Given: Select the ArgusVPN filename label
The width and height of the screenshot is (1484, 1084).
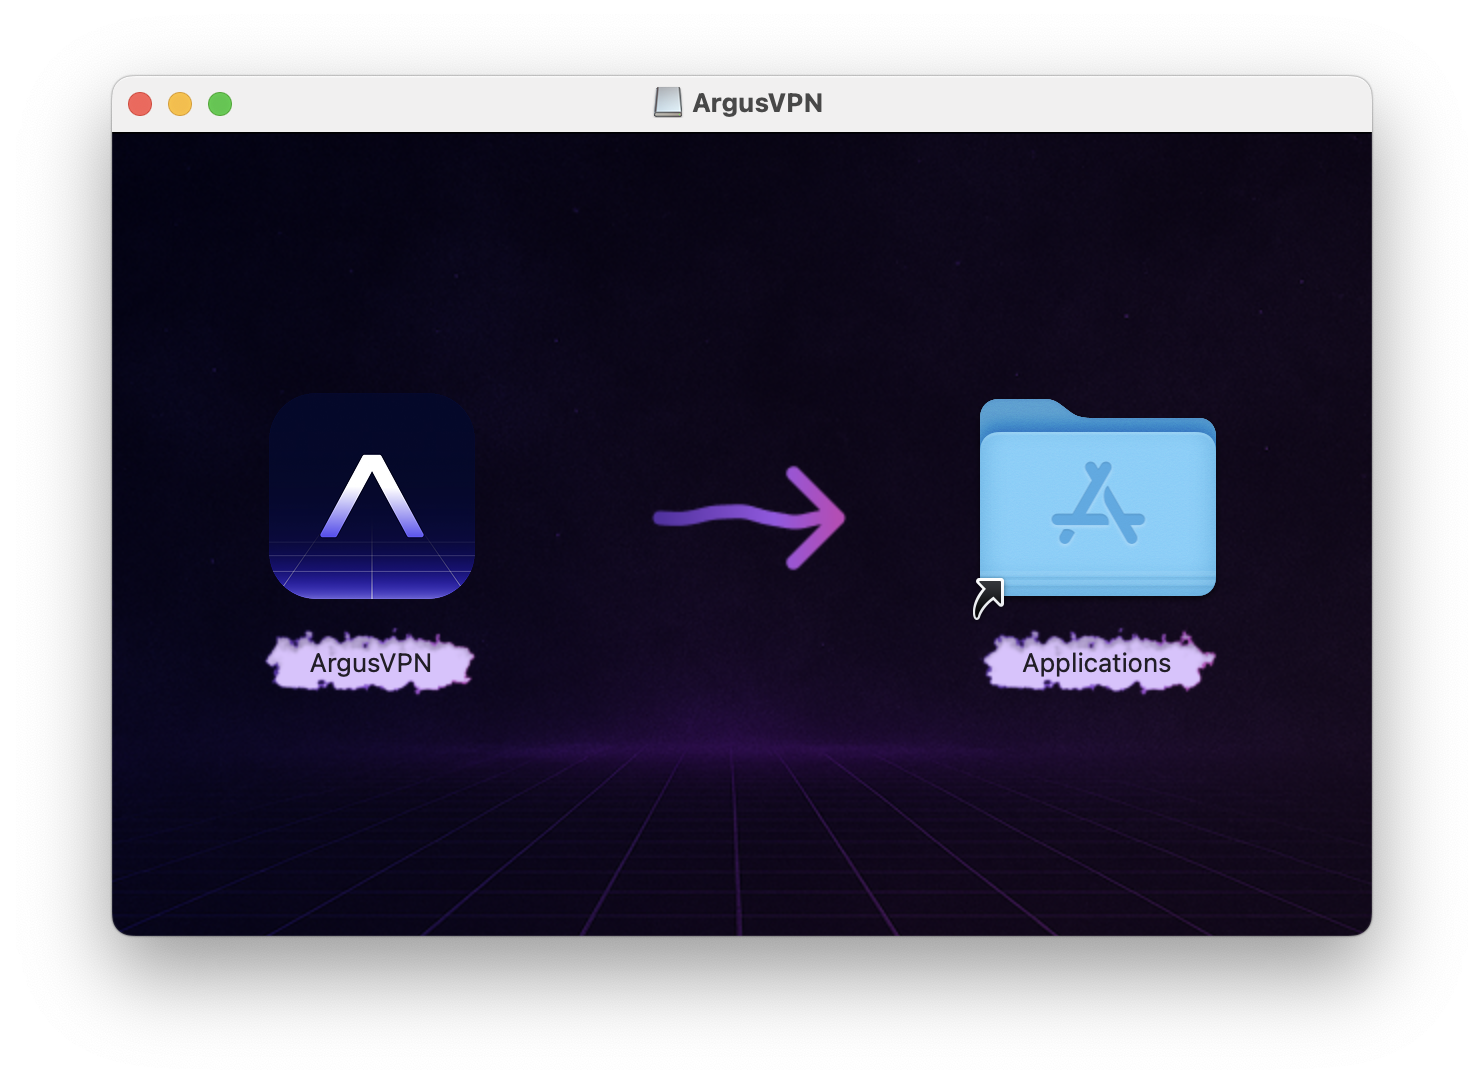Looking at the screenshot, I should pyautogui.click(x=372, y=662).
